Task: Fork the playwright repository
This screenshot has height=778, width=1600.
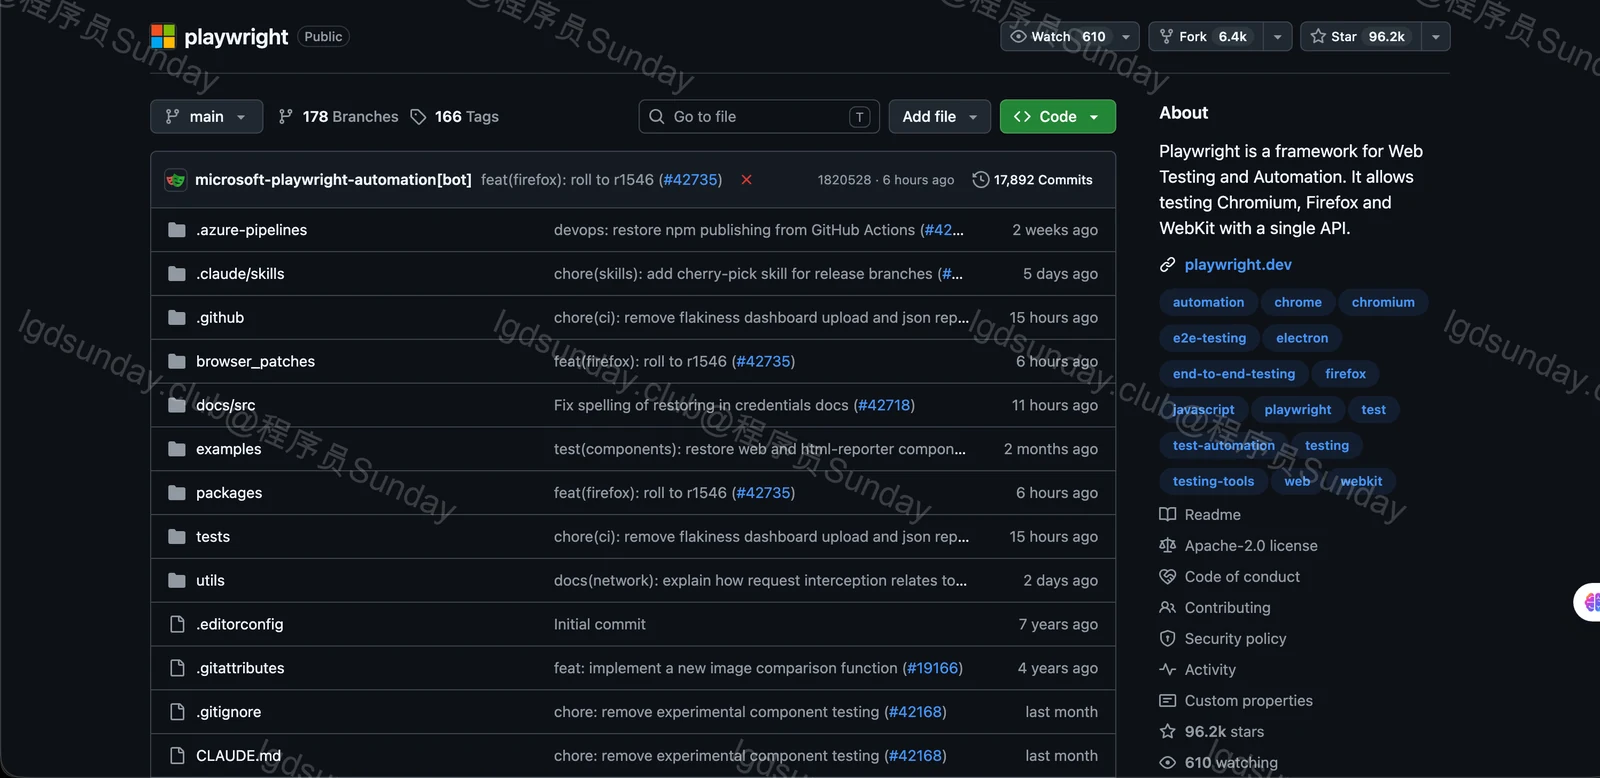Action: tap(1206, 37)
